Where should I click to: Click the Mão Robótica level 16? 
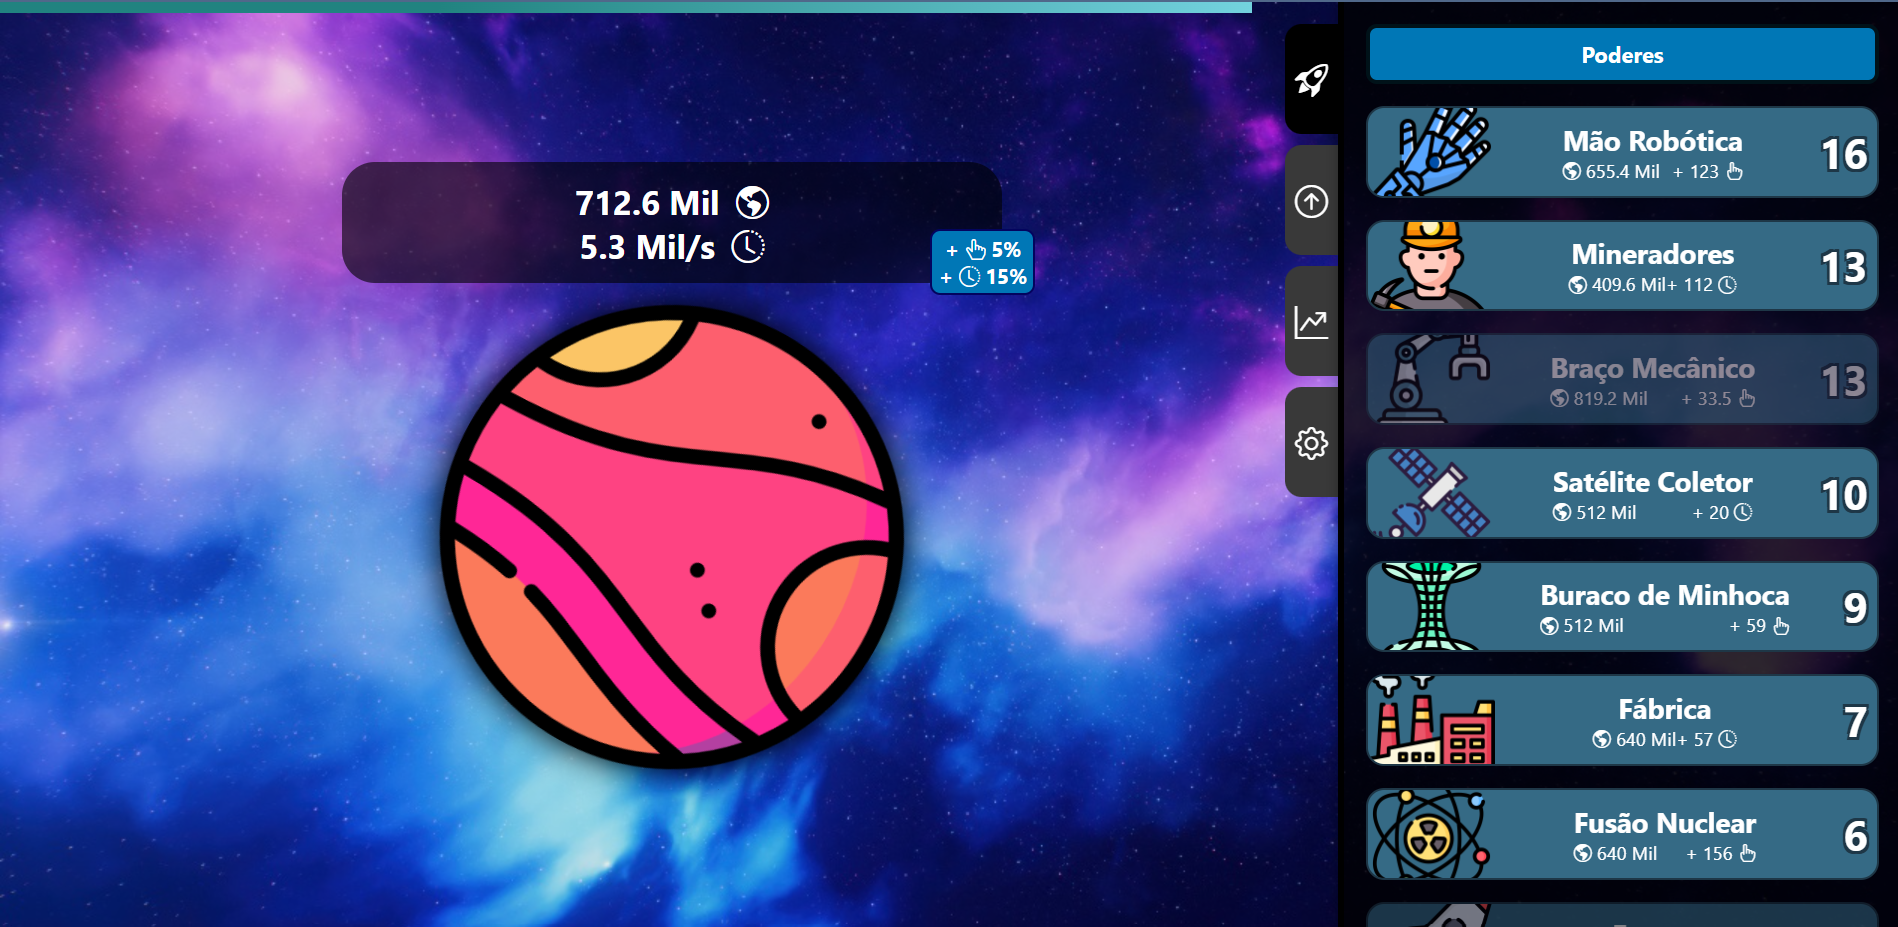coord(1844,154)
